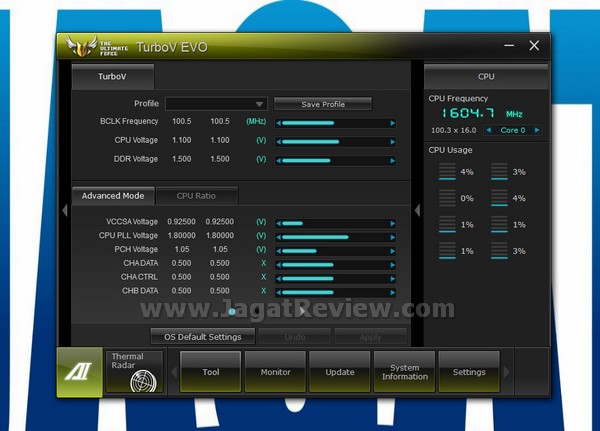
Task: Increase BCLK Frequency with right arrow
Action: coord(392,123)
